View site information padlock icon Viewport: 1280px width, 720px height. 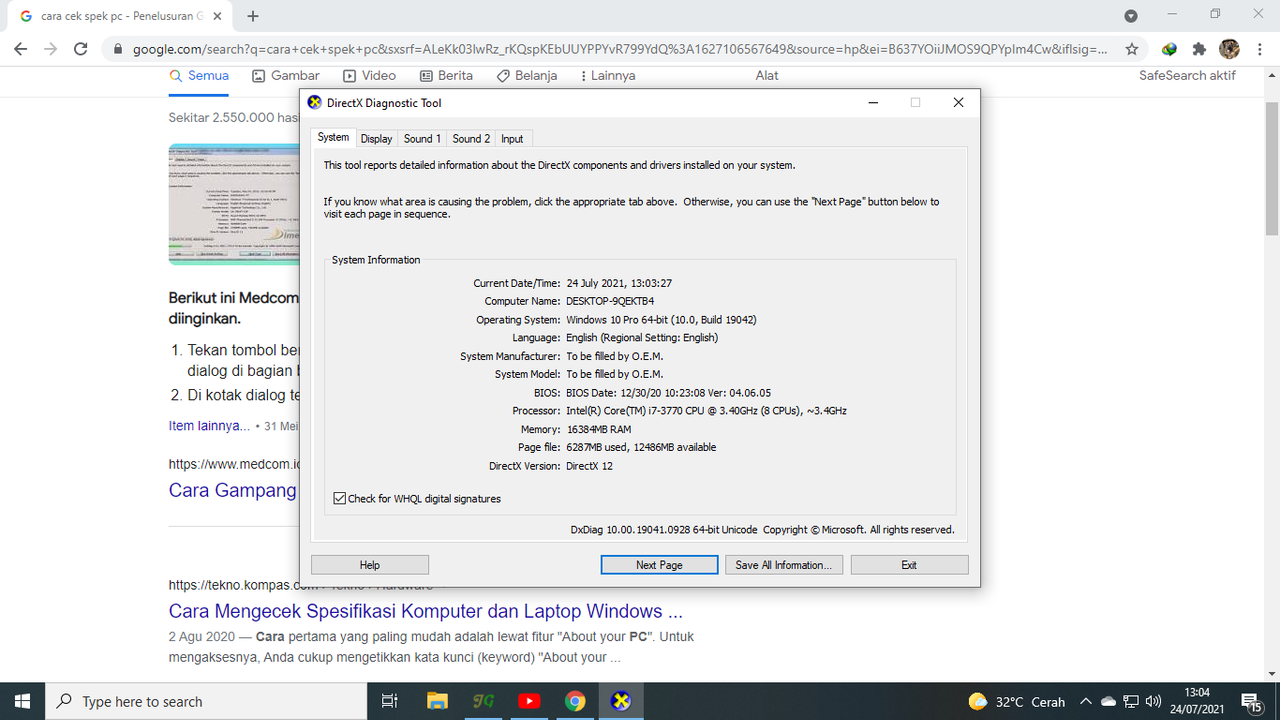click(x=118, y=49)
